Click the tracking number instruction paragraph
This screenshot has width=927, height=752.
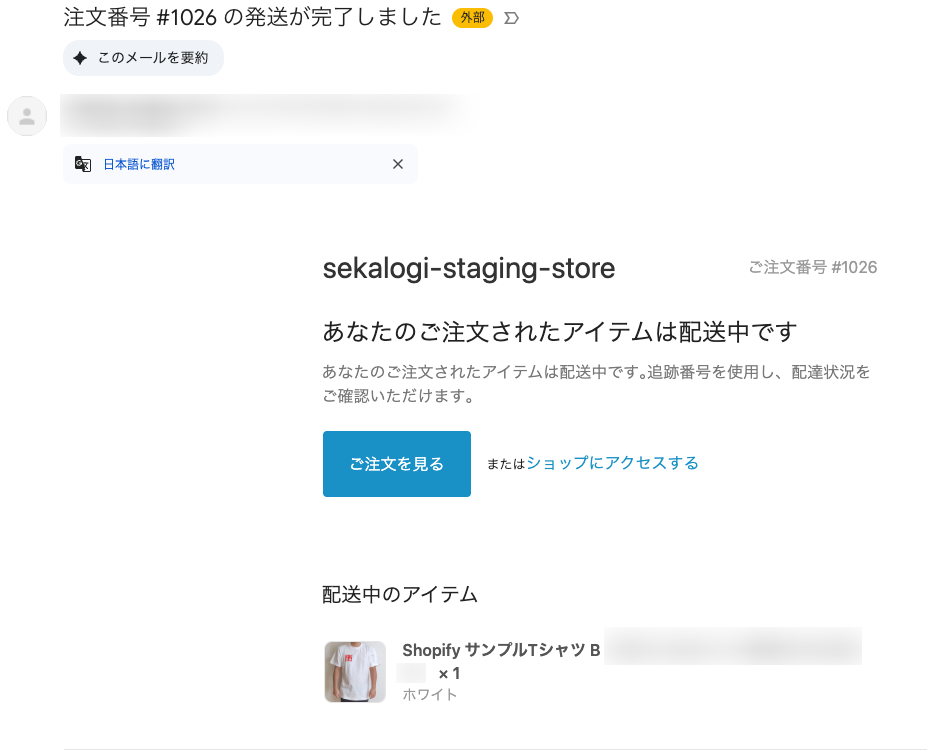pyautogui.click(x=596, y=384)
